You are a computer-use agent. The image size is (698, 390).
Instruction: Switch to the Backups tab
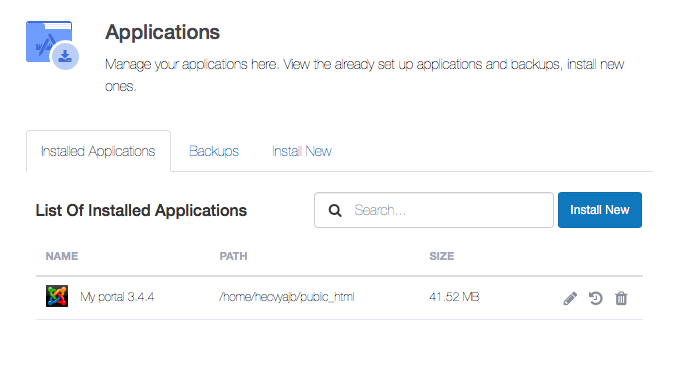pos(214,151)
